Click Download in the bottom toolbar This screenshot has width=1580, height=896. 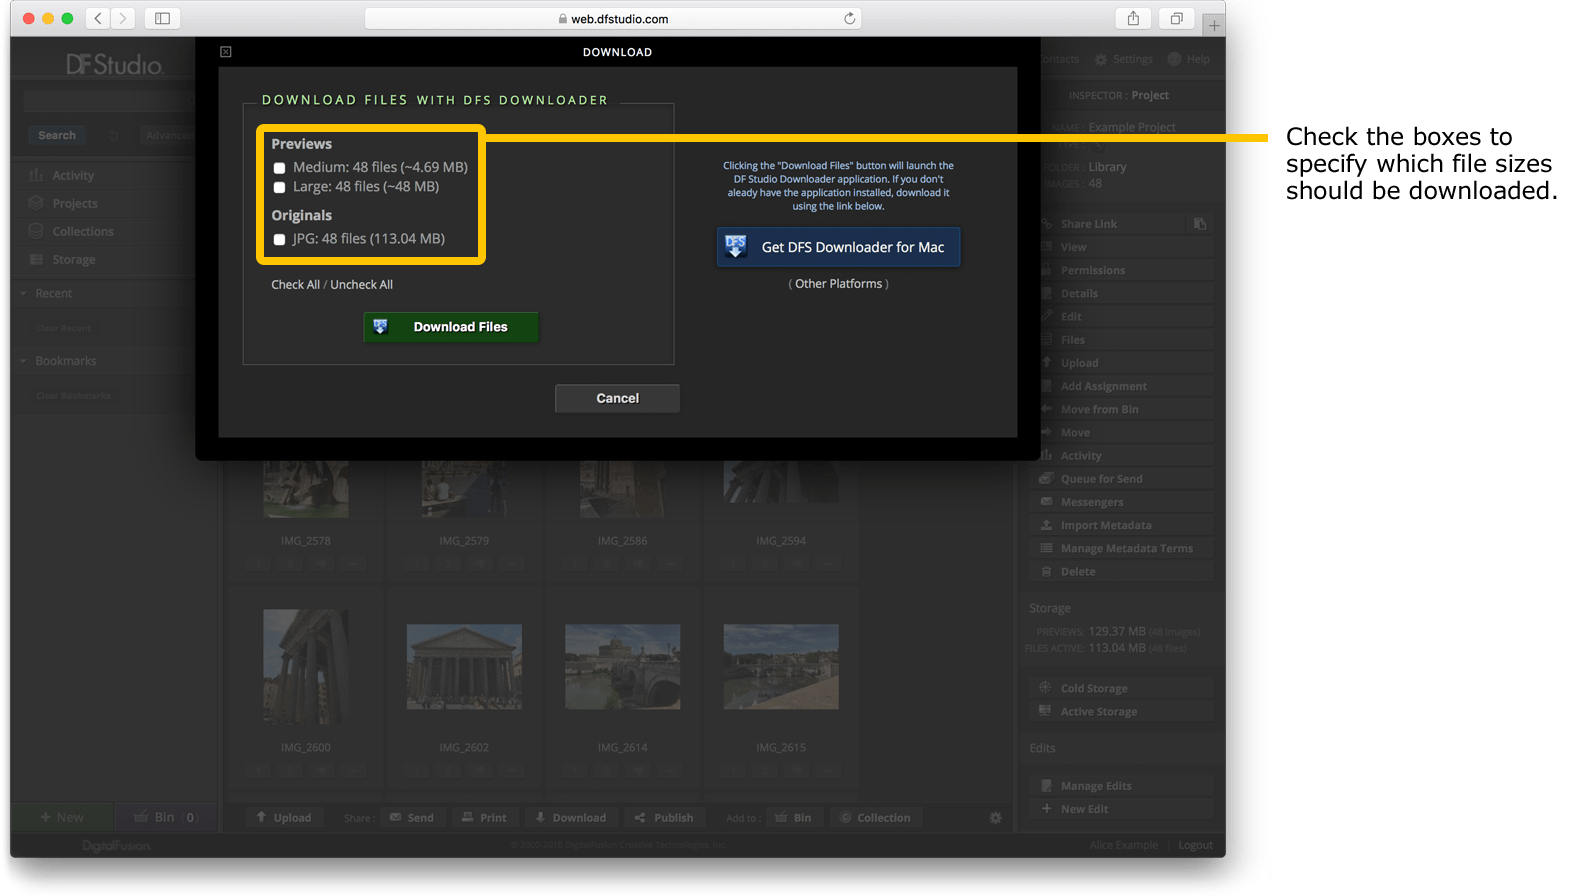pyautogui.click(x=571, y=817)
